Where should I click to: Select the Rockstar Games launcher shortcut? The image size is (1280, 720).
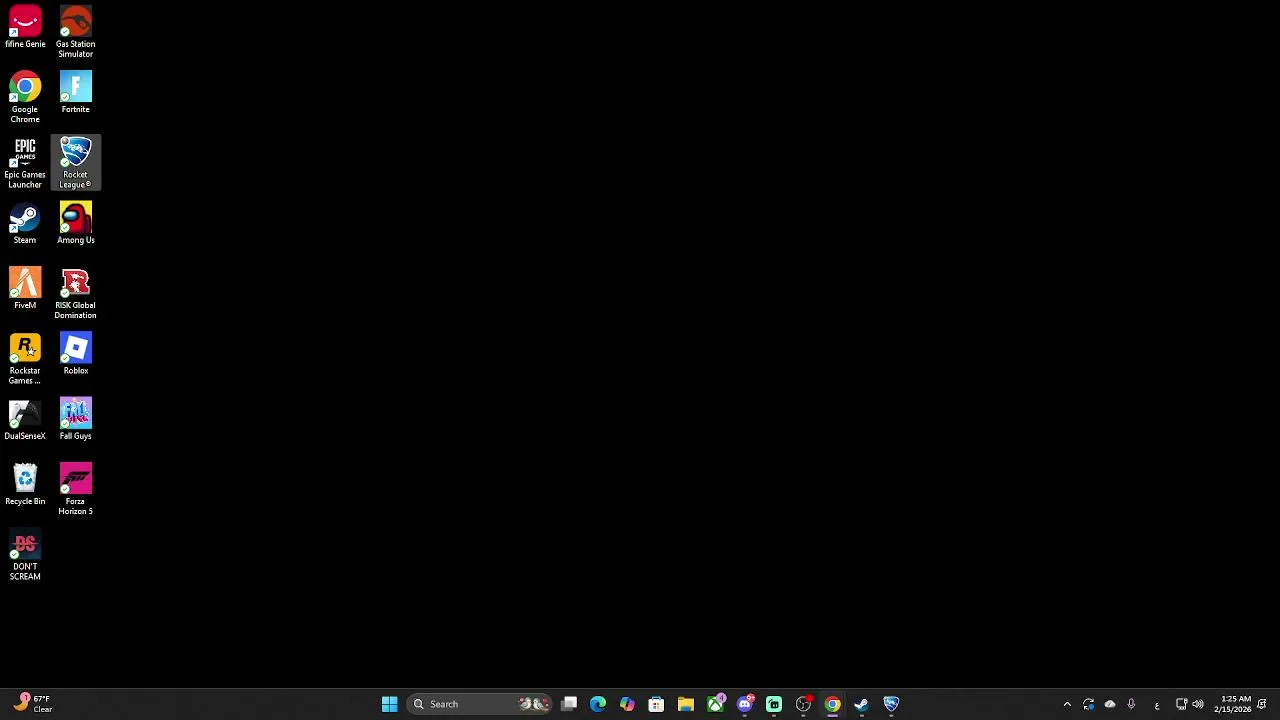pyautogui.click(x=25, y=359)
